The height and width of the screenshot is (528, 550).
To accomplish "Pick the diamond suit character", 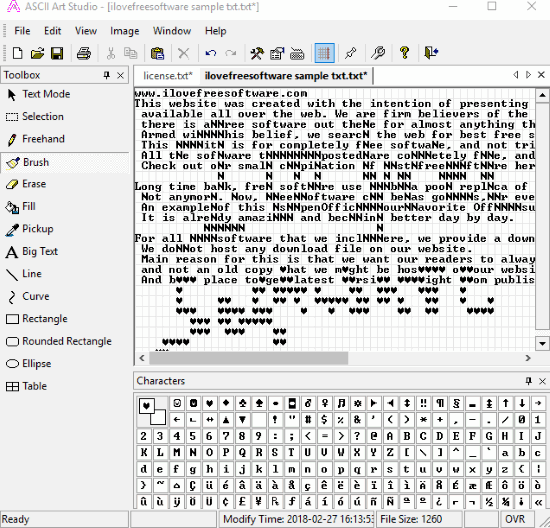I will click(x=226, y=403).
